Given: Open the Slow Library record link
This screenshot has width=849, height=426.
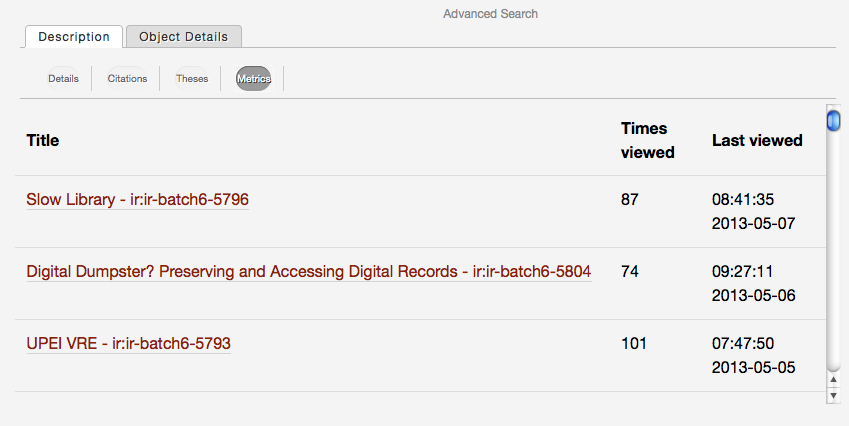Looking at the screenshot, I should (137, 200).
